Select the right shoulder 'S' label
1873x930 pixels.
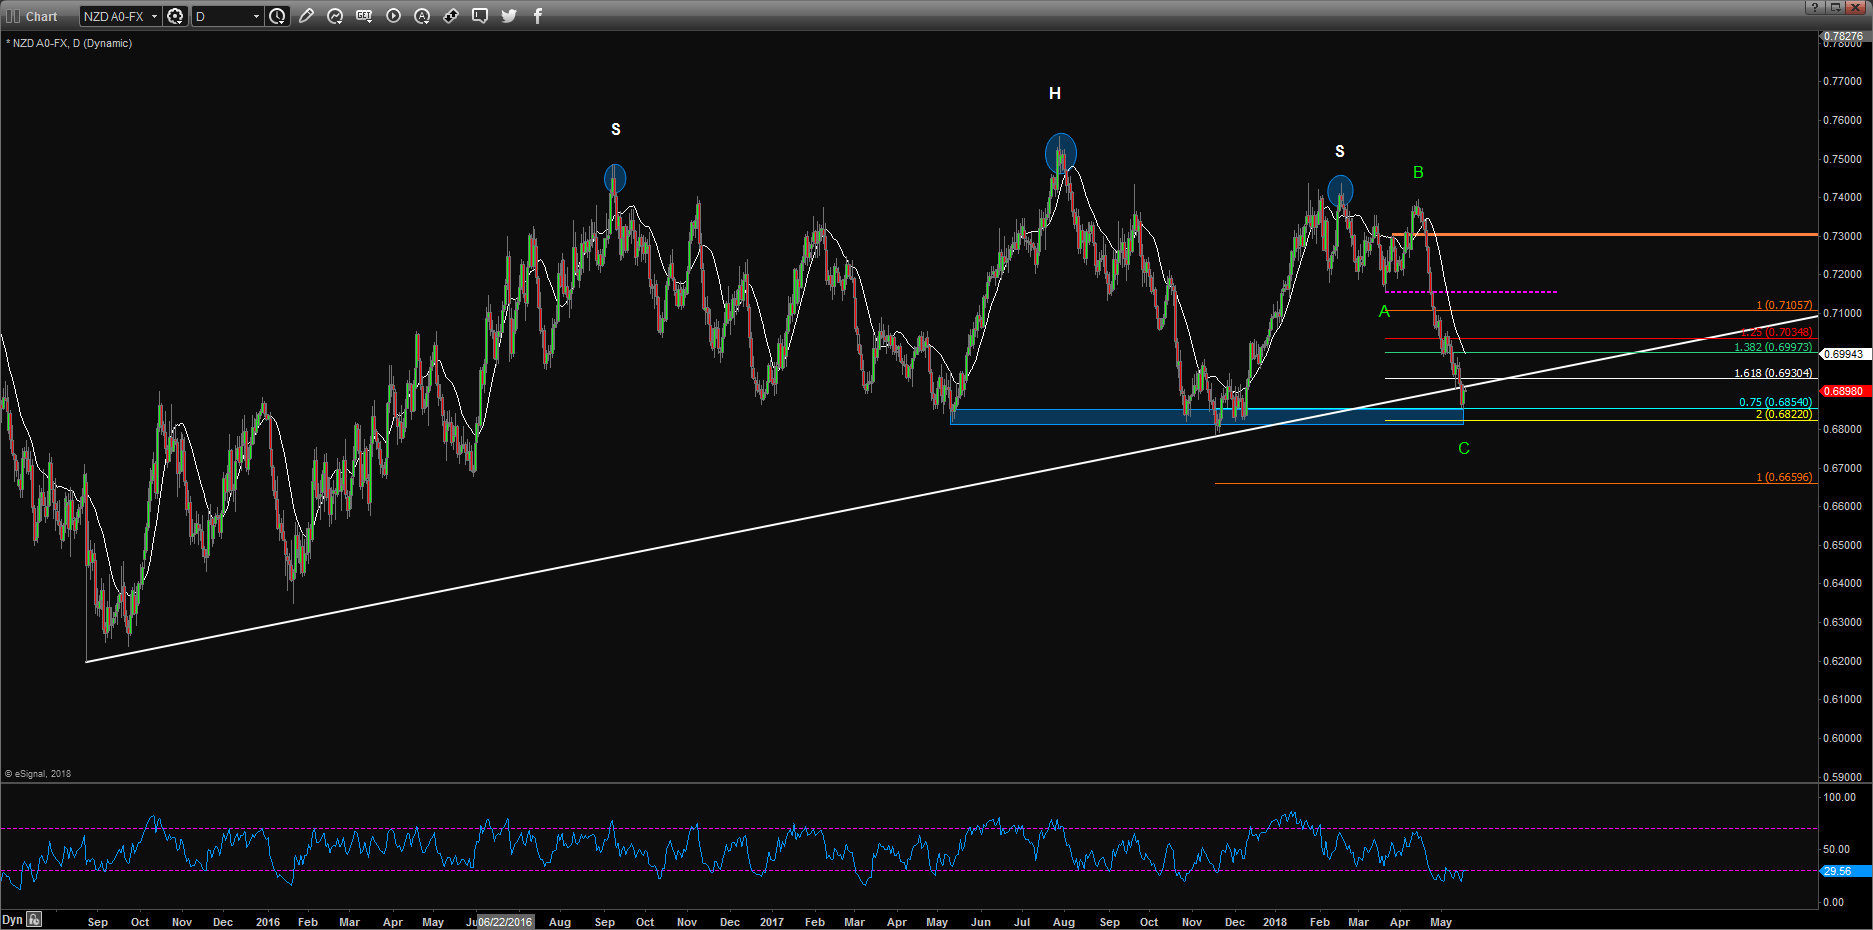coord(1340,151)
